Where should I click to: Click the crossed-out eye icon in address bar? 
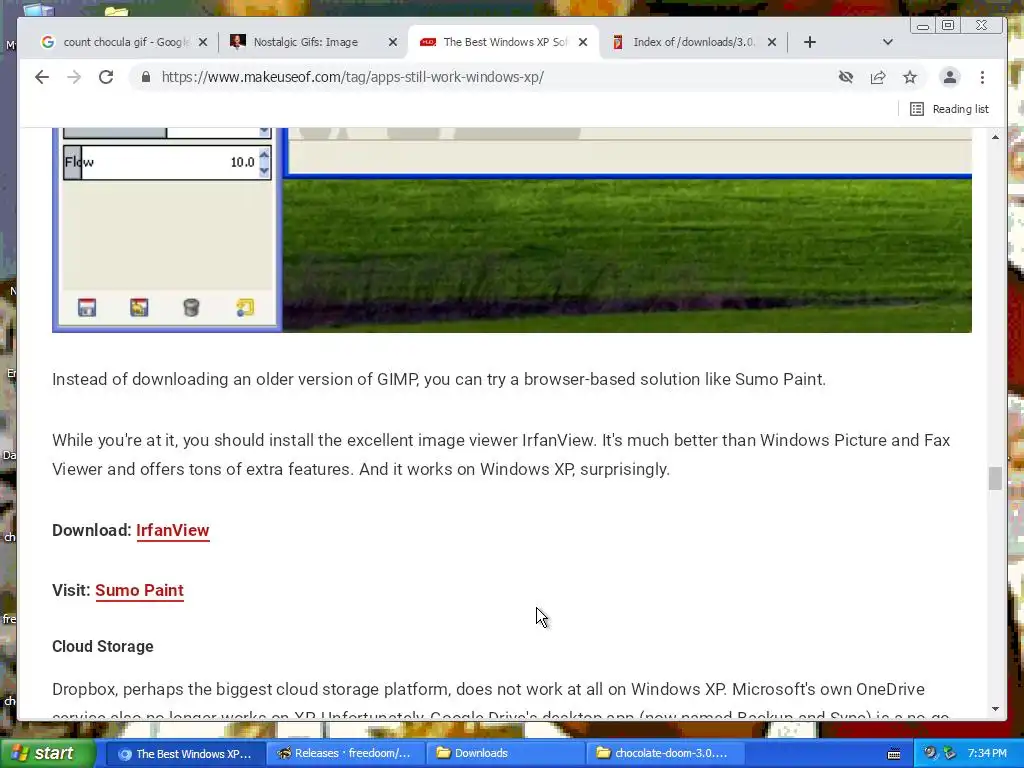click(846, 77)
